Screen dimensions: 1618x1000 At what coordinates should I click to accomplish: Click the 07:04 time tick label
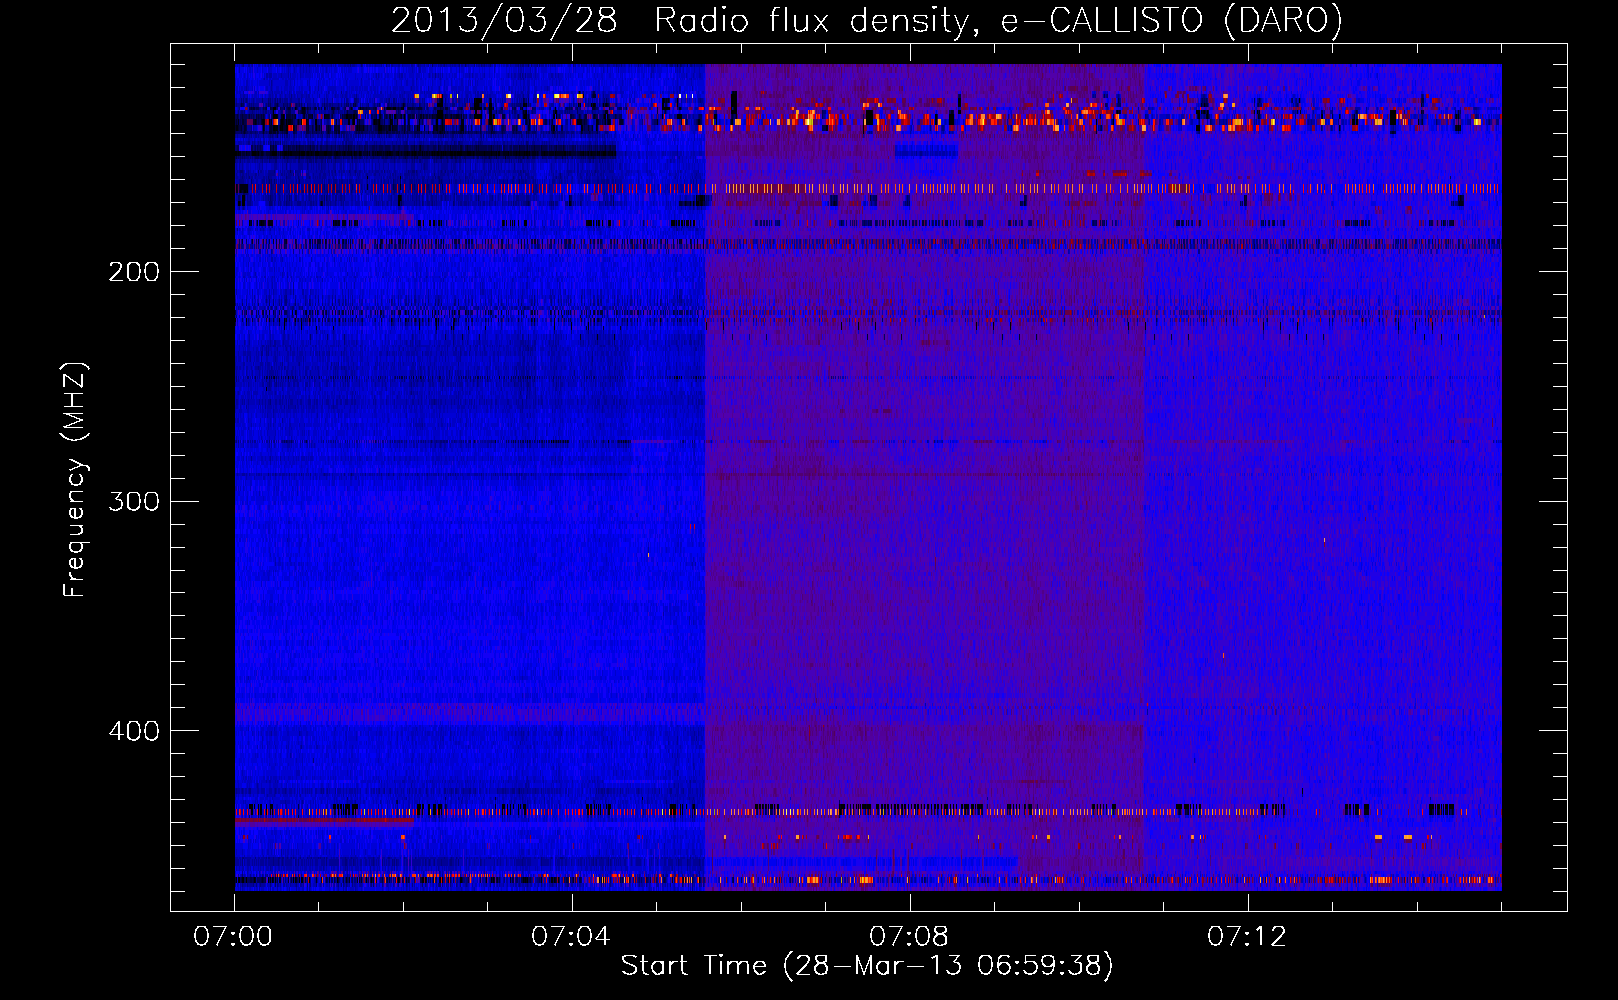(571, 937)
